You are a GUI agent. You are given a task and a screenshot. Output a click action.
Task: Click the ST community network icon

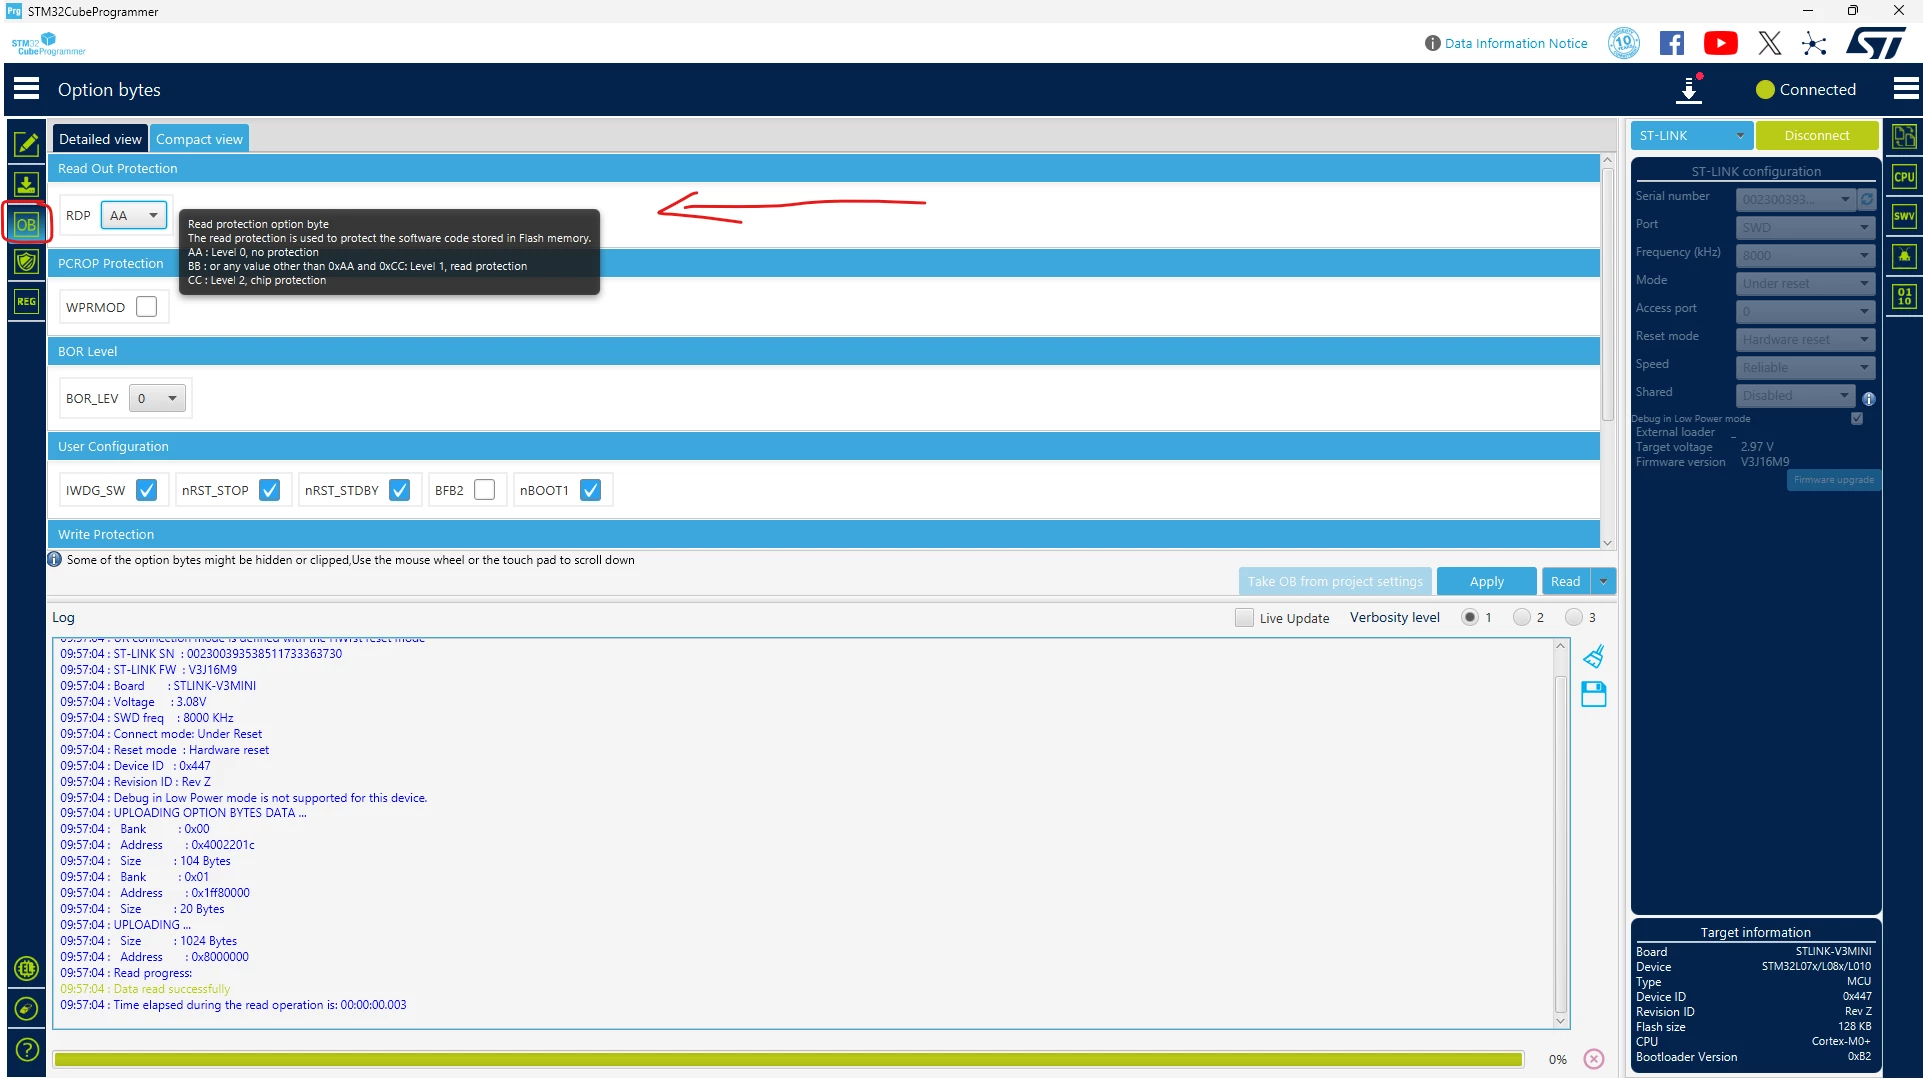point(1814,43)
